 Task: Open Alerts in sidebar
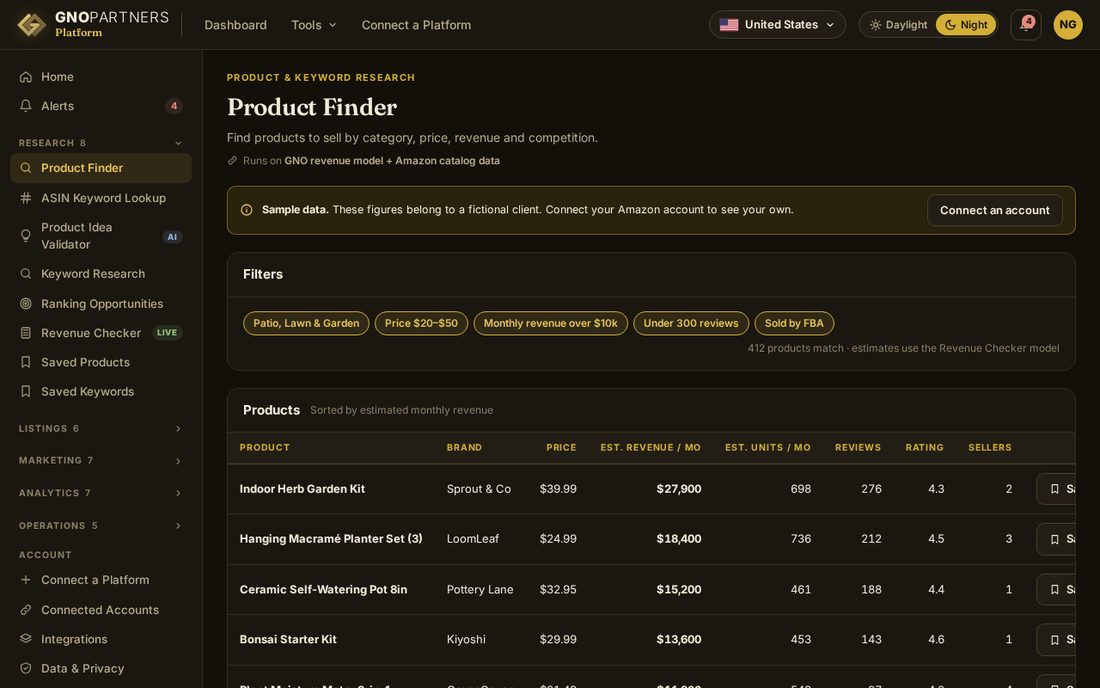coord(100,106)
